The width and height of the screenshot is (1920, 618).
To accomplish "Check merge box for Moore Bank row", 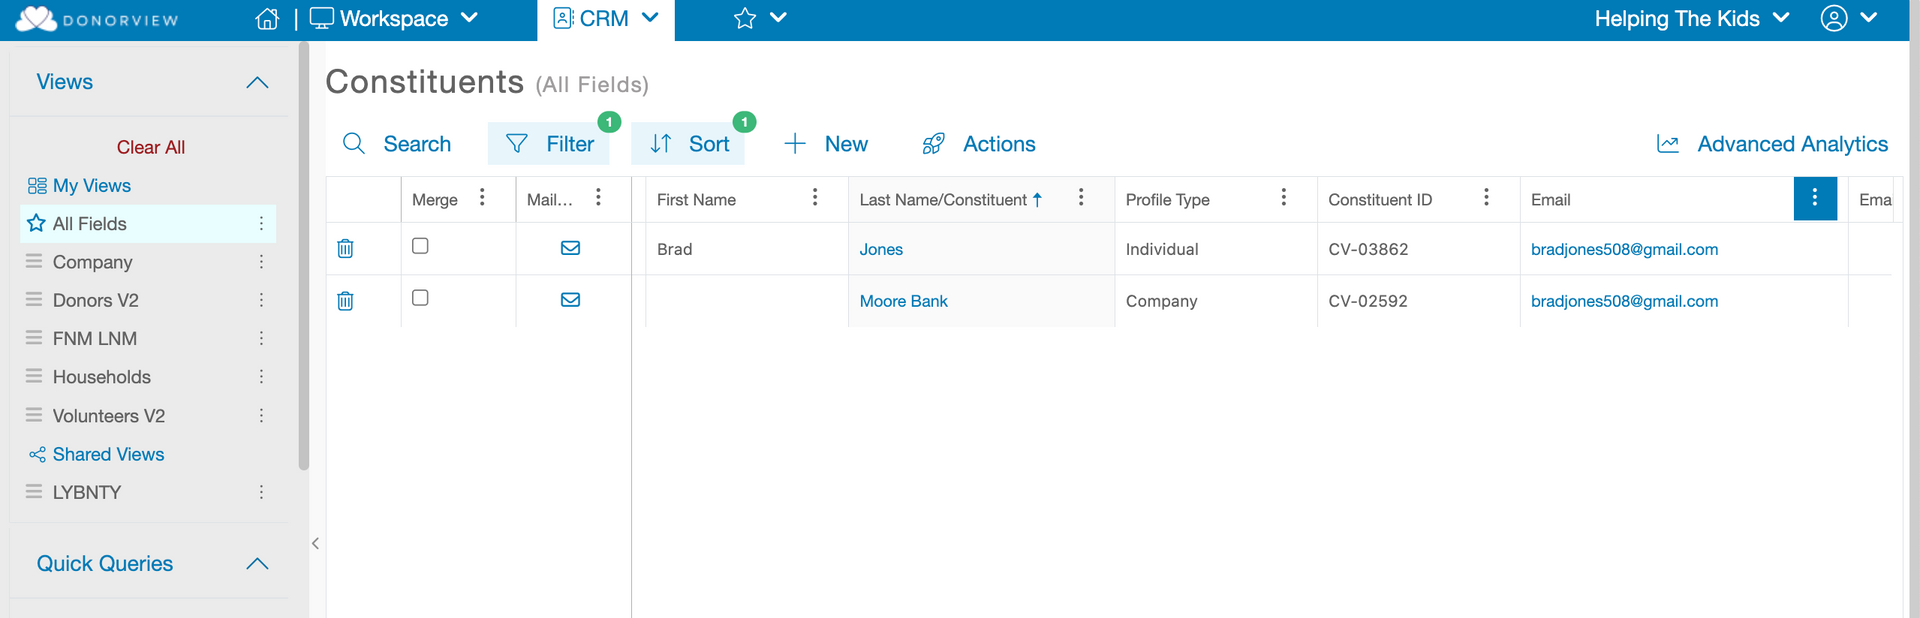I will point(420,298).
